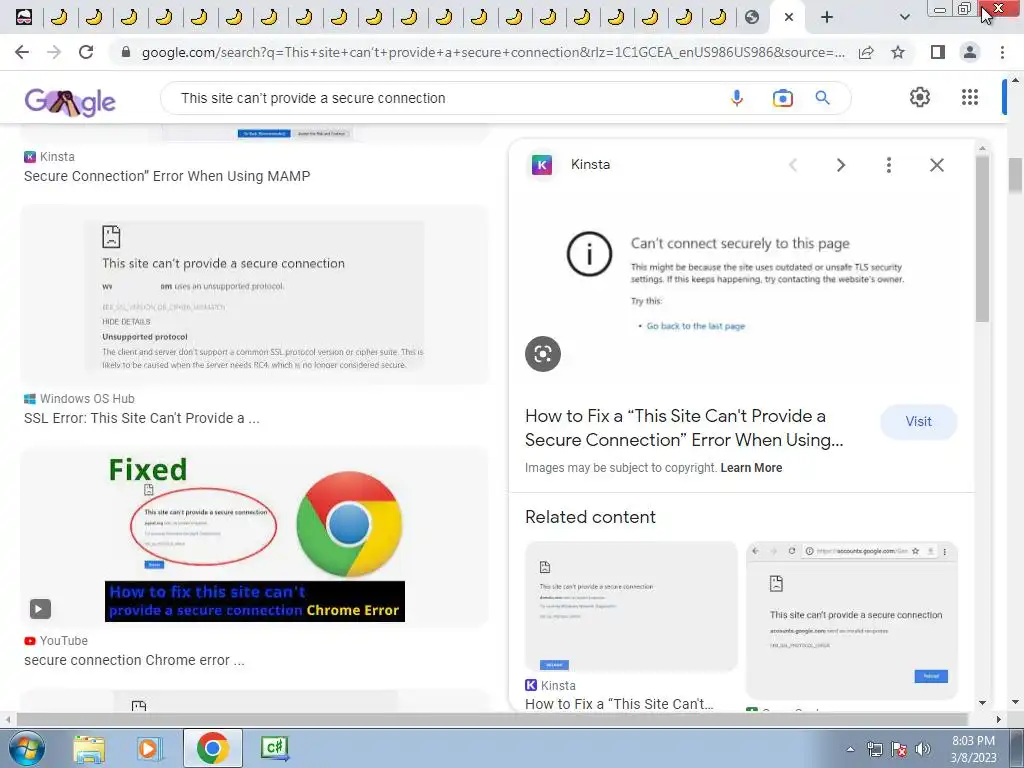Open the Windows OS Hub SSL Error result
Image resolution: width=1024 pixels, height=768 pixels.
point(142,418)
